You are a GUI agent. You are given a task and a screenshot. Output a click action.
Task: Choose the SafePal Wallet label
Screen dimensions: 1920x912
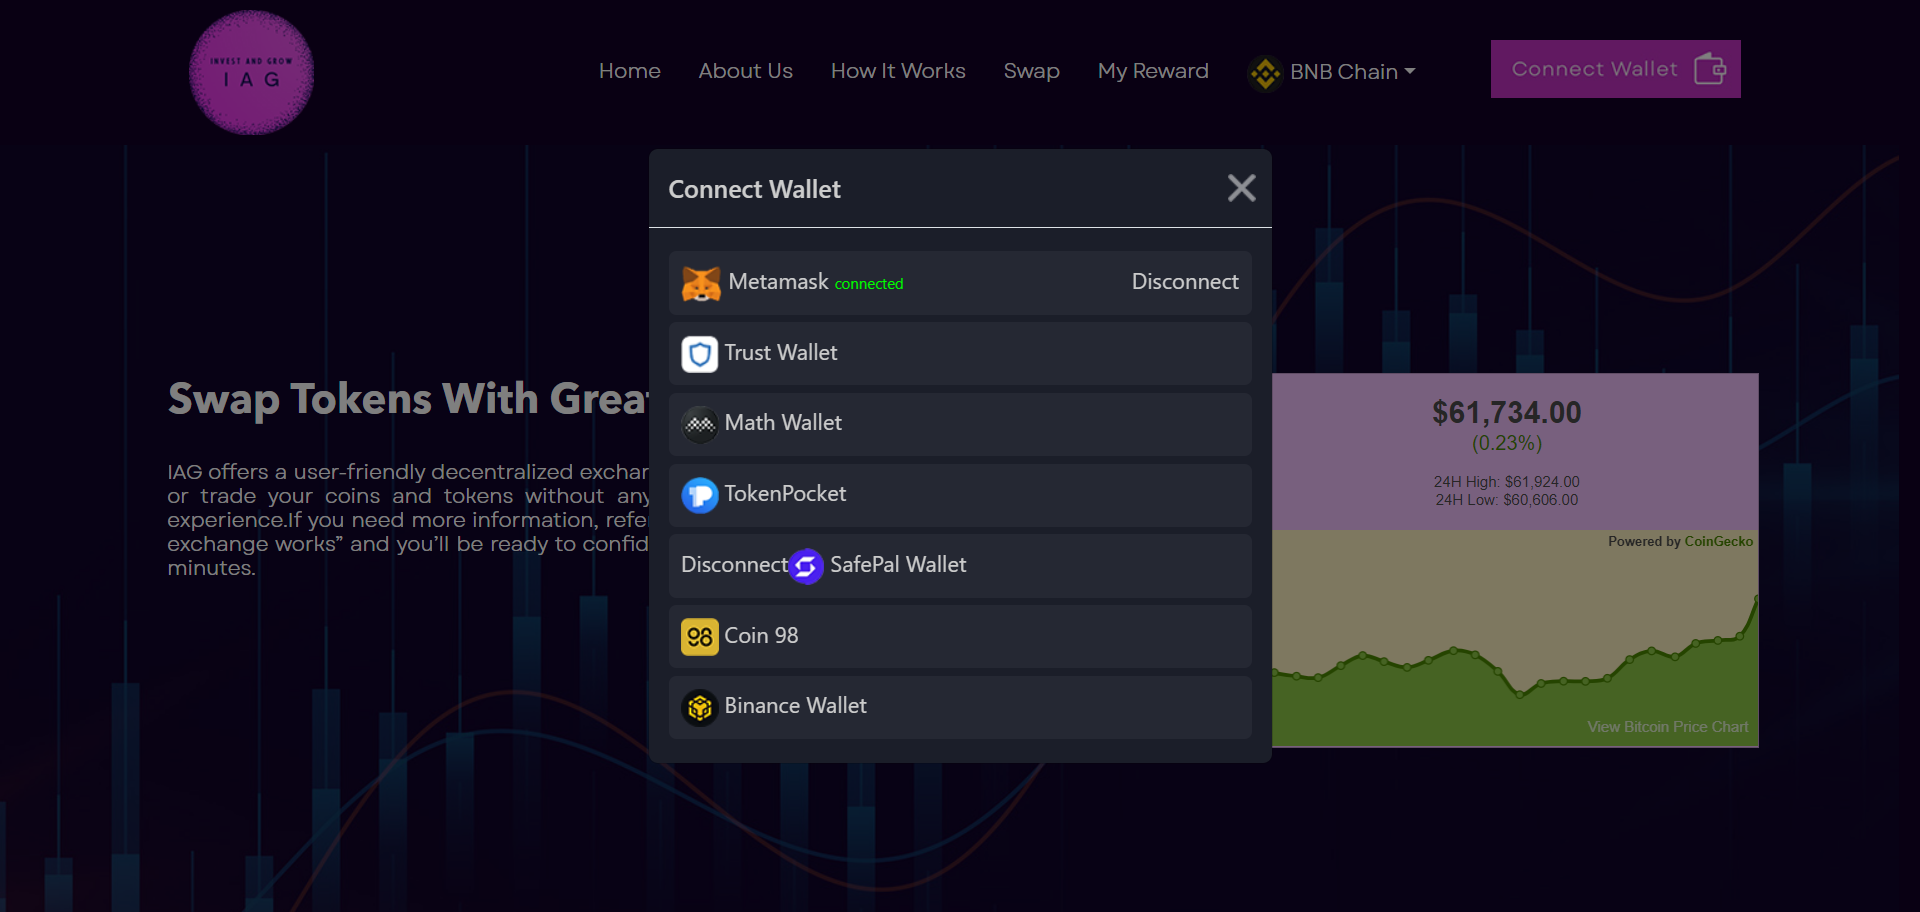tap(898, 565)
